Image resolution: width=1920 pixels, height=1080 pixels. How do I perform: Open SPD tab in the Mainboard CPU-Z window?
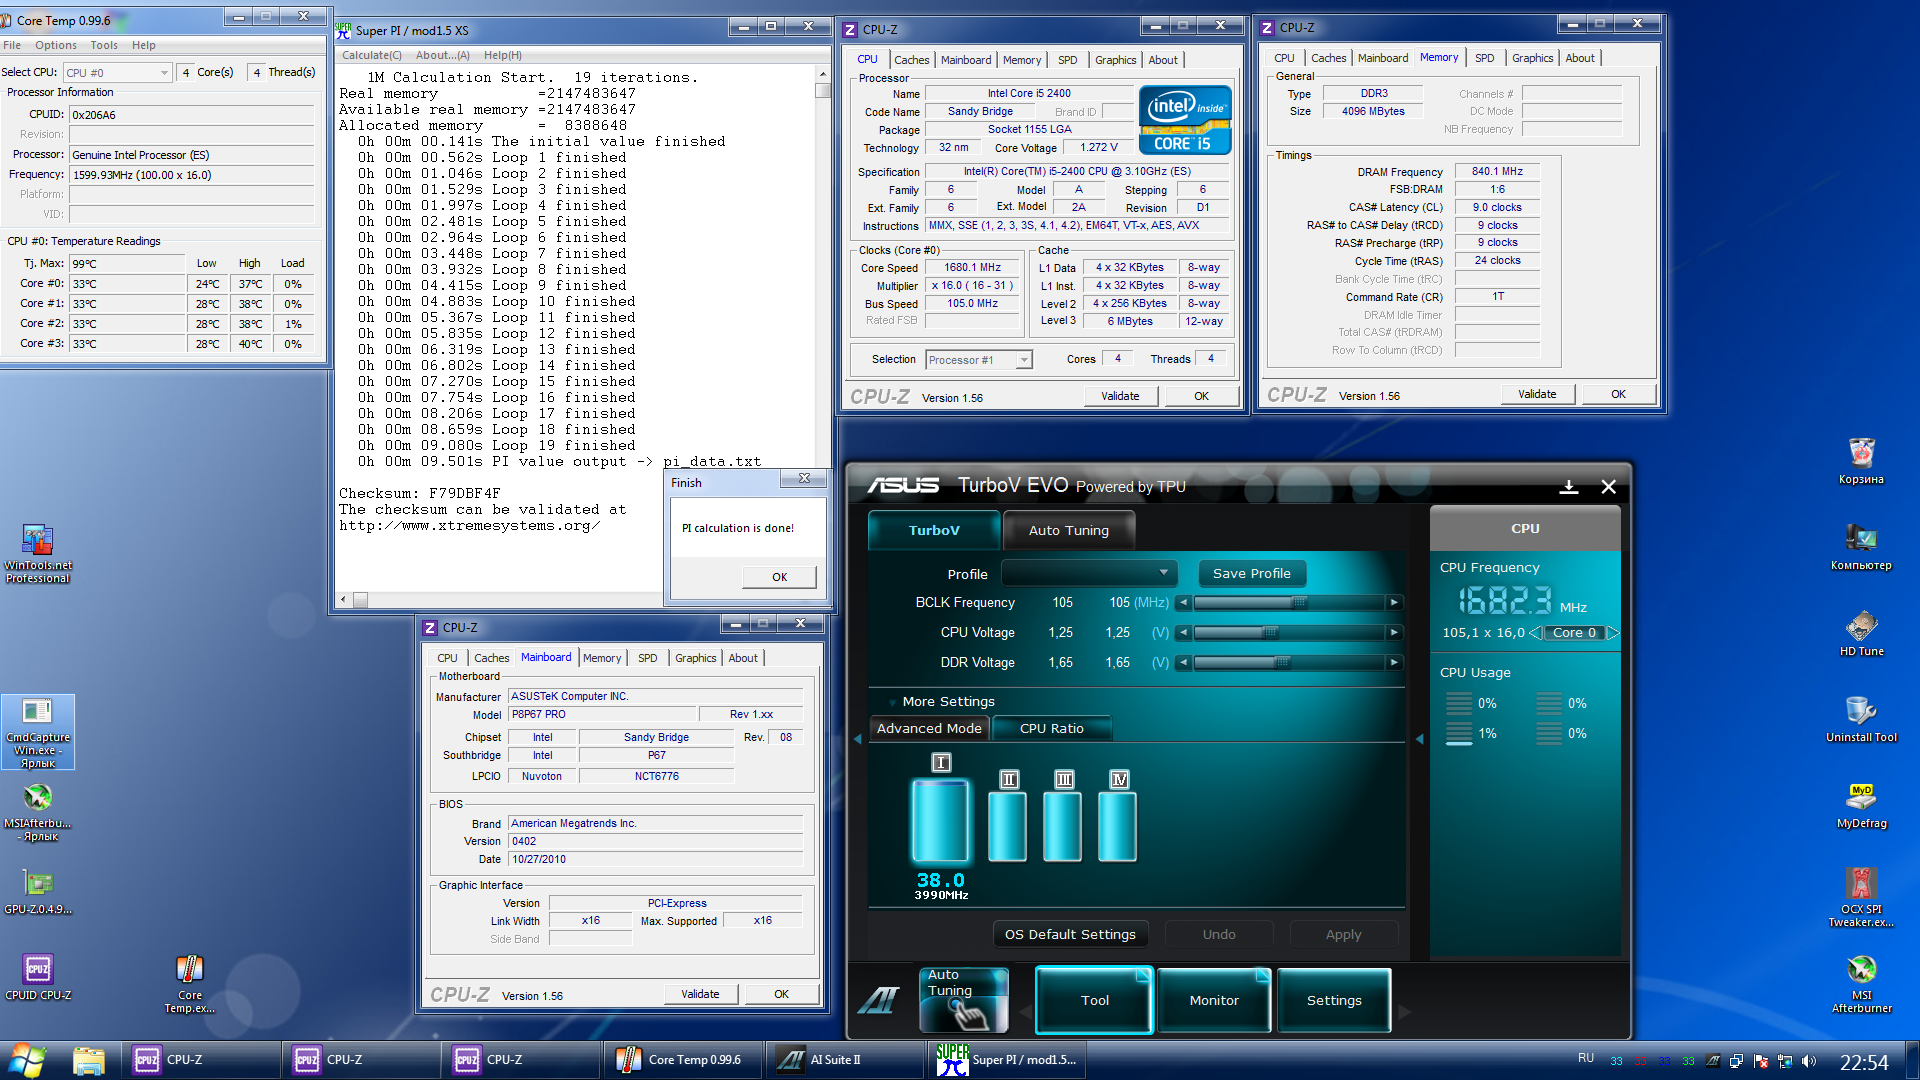click(x=647, y=658)
